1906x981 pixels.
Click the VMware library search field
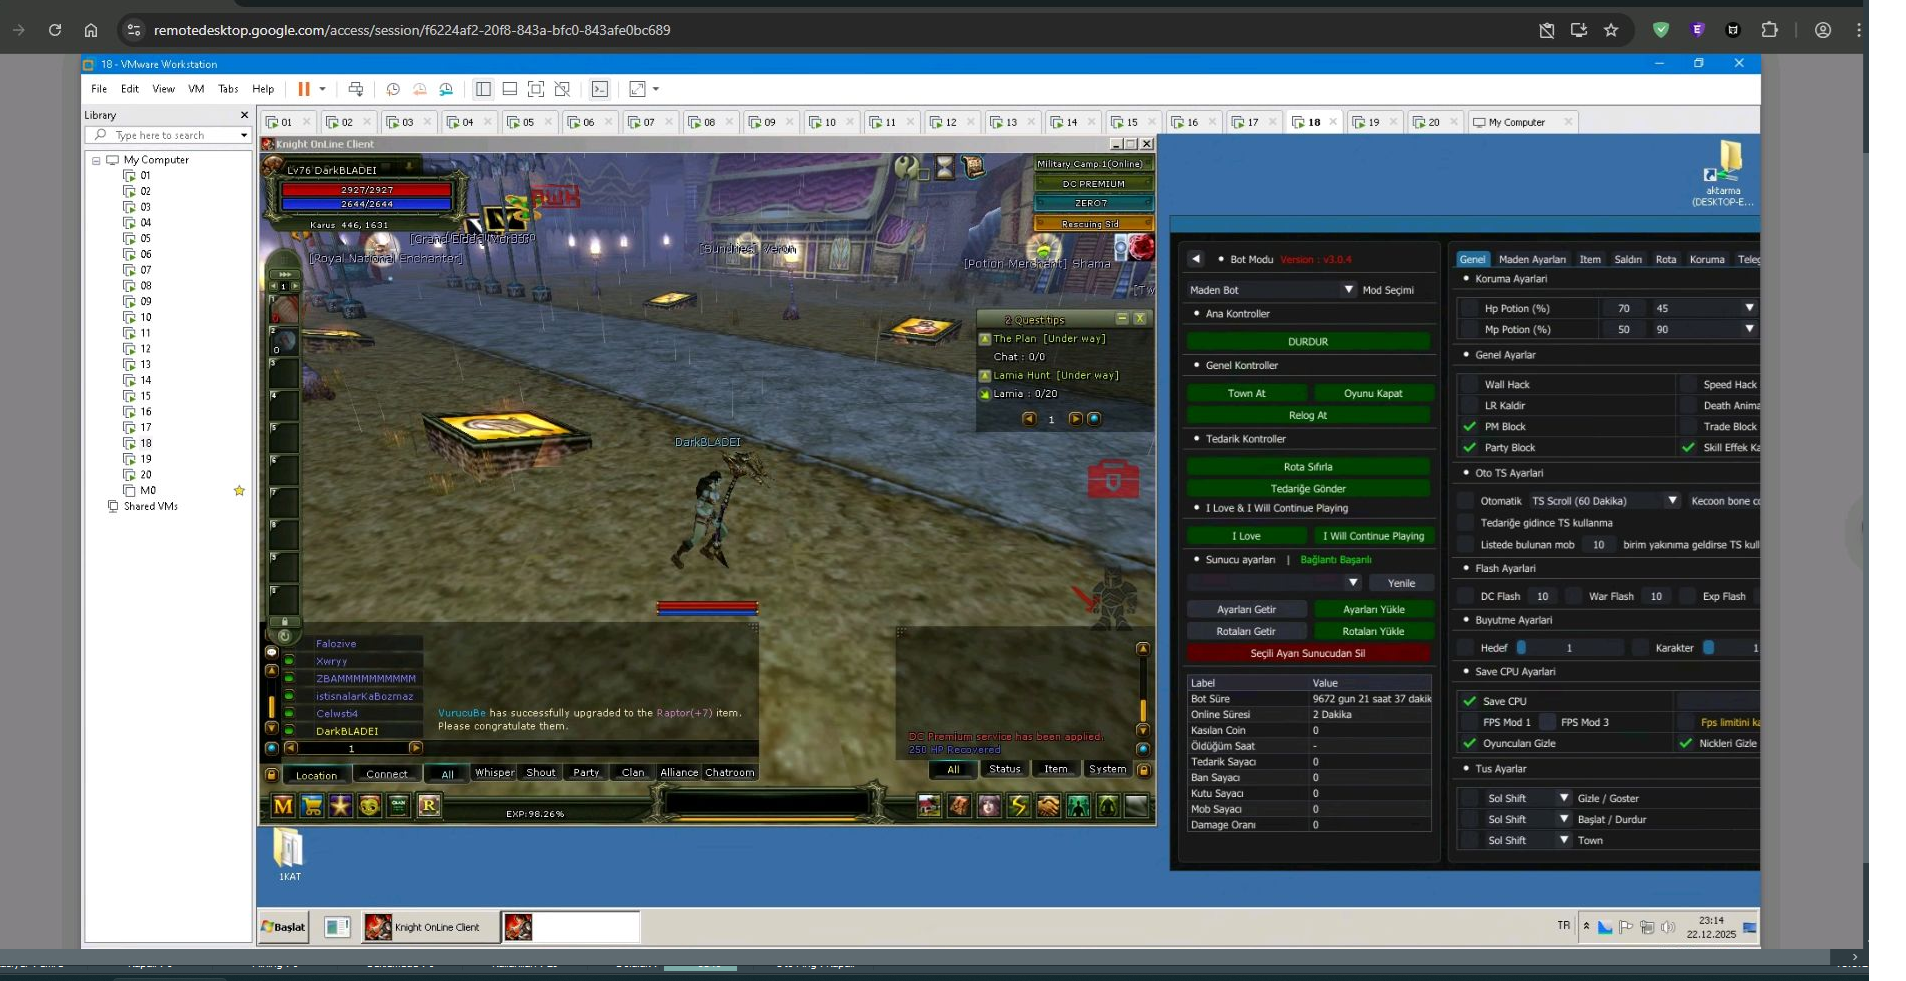tap(167, 135)
